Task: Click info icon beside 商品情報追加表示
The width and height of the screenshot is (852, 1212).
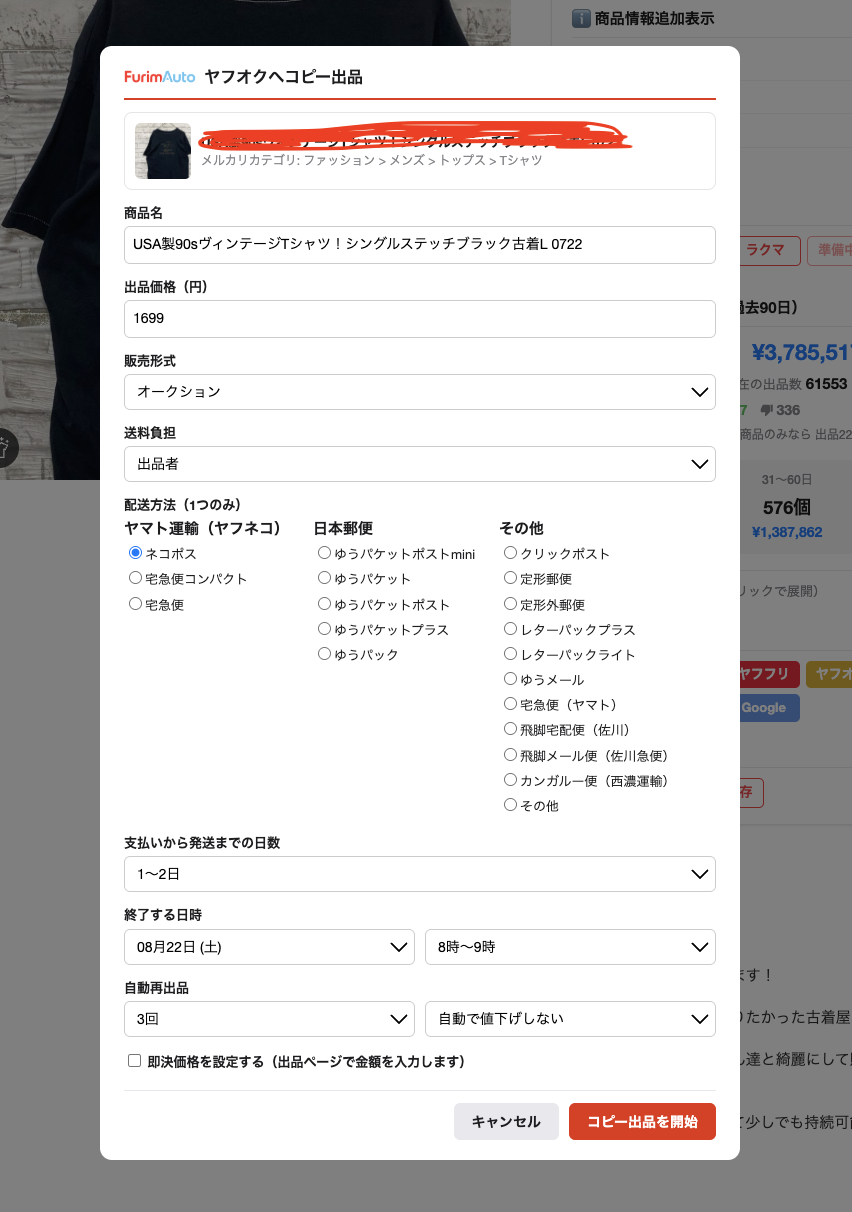Action: coord(580,18)
